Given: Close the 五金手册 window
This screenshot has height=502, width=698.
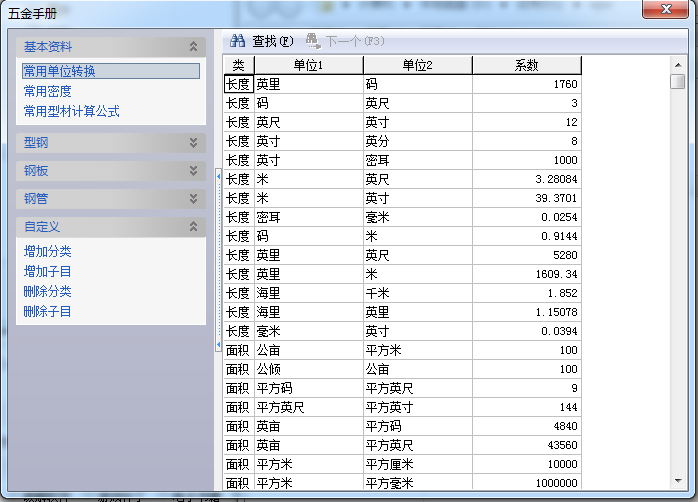Looking at the screenshot, I should (666, 9).
